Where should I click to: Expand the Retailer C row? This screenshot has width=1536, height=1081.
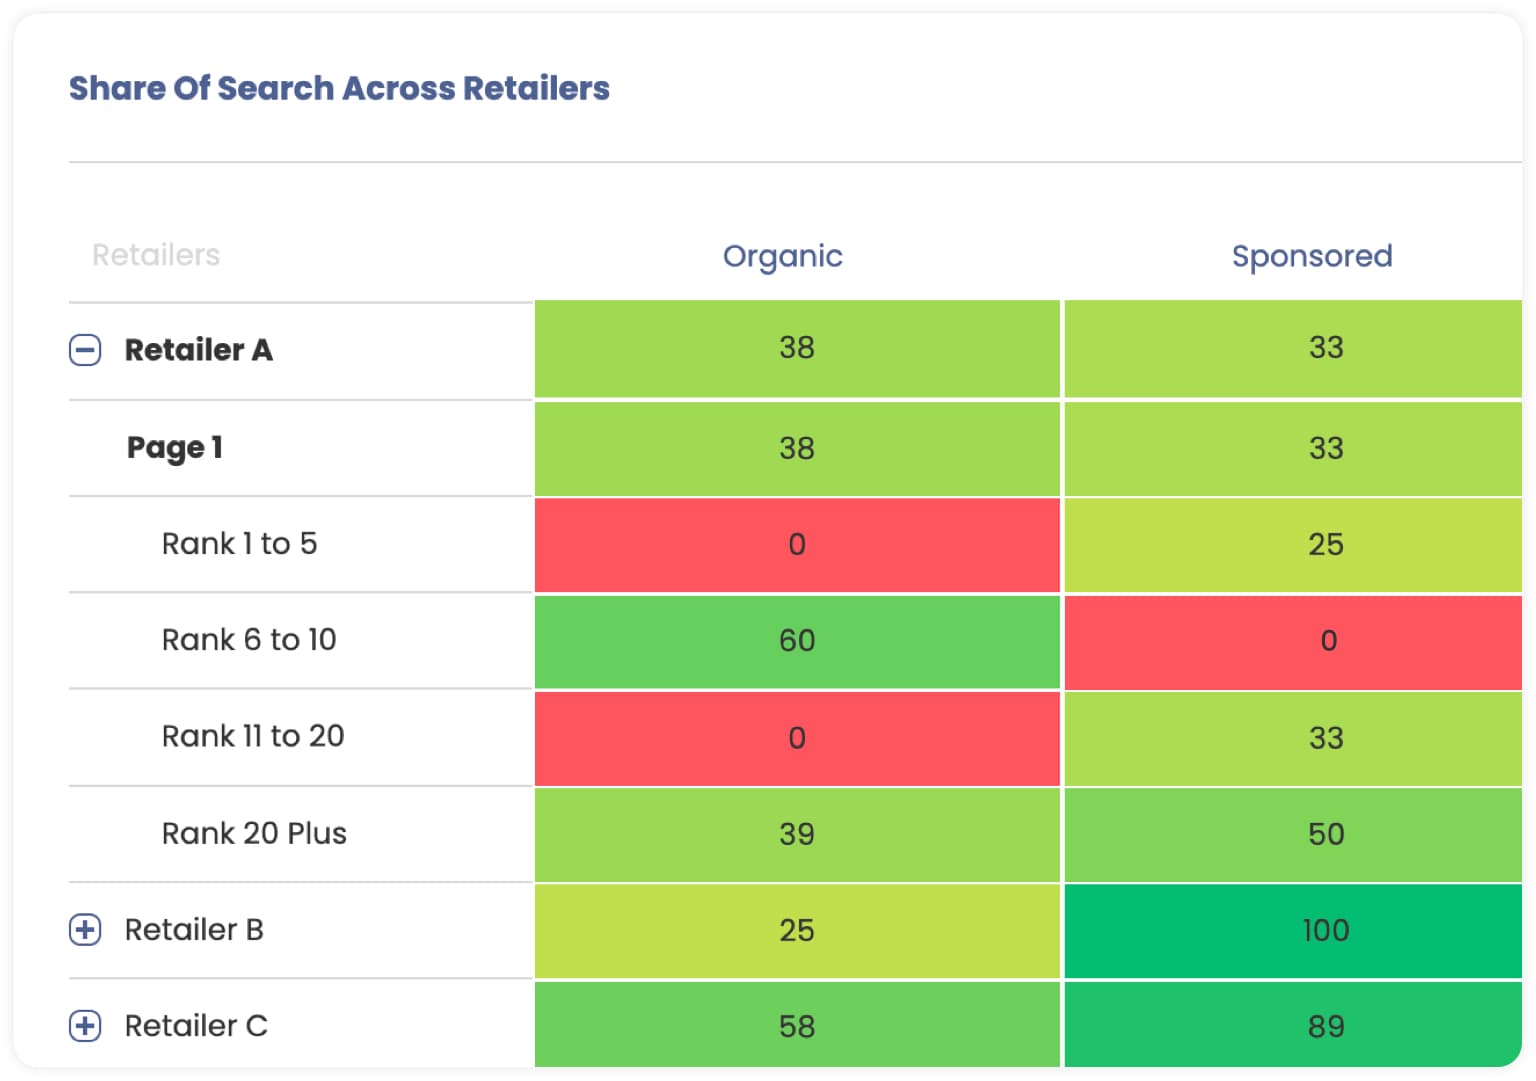[x=85, y=1026]
